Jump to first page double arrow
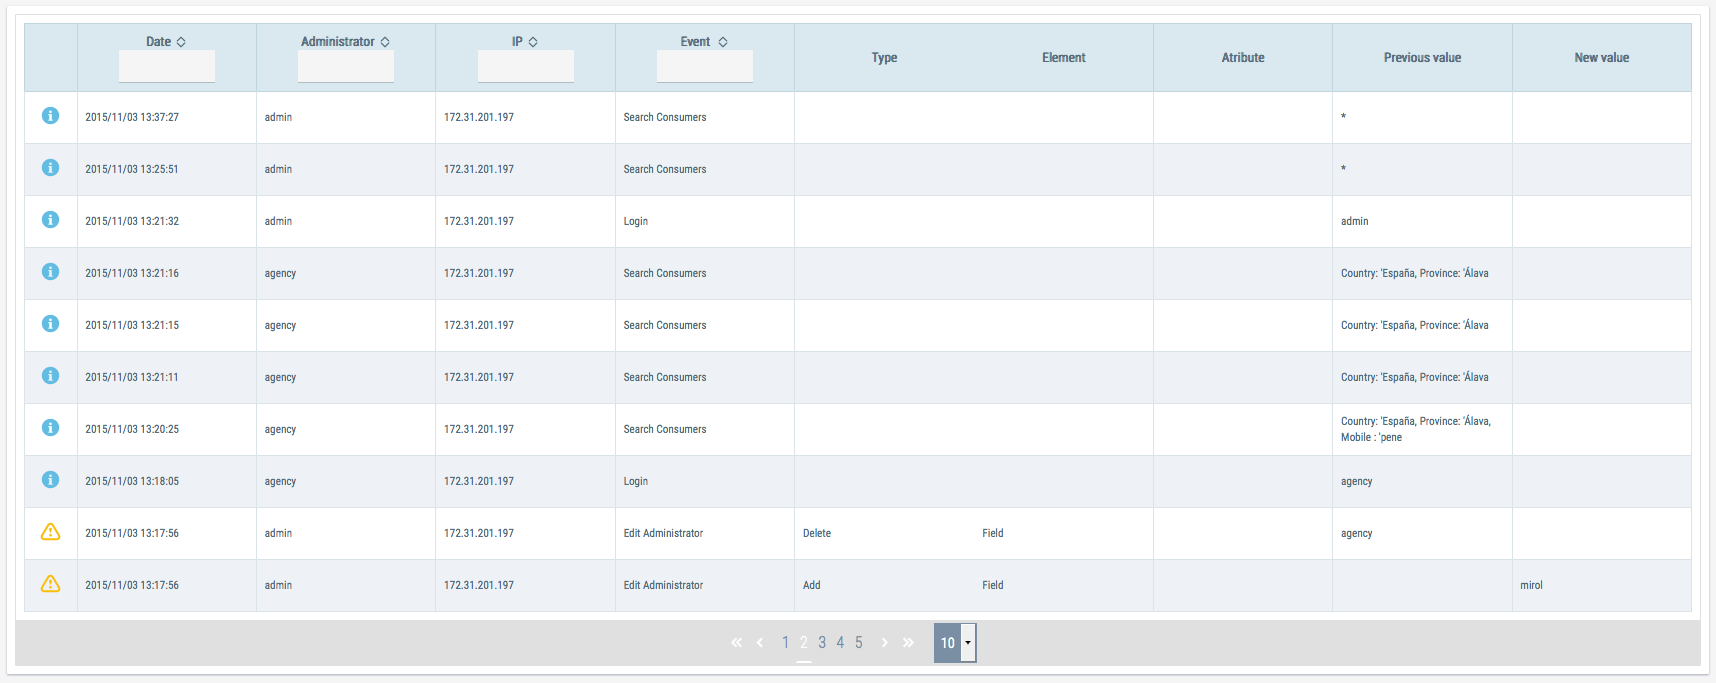 736,643
